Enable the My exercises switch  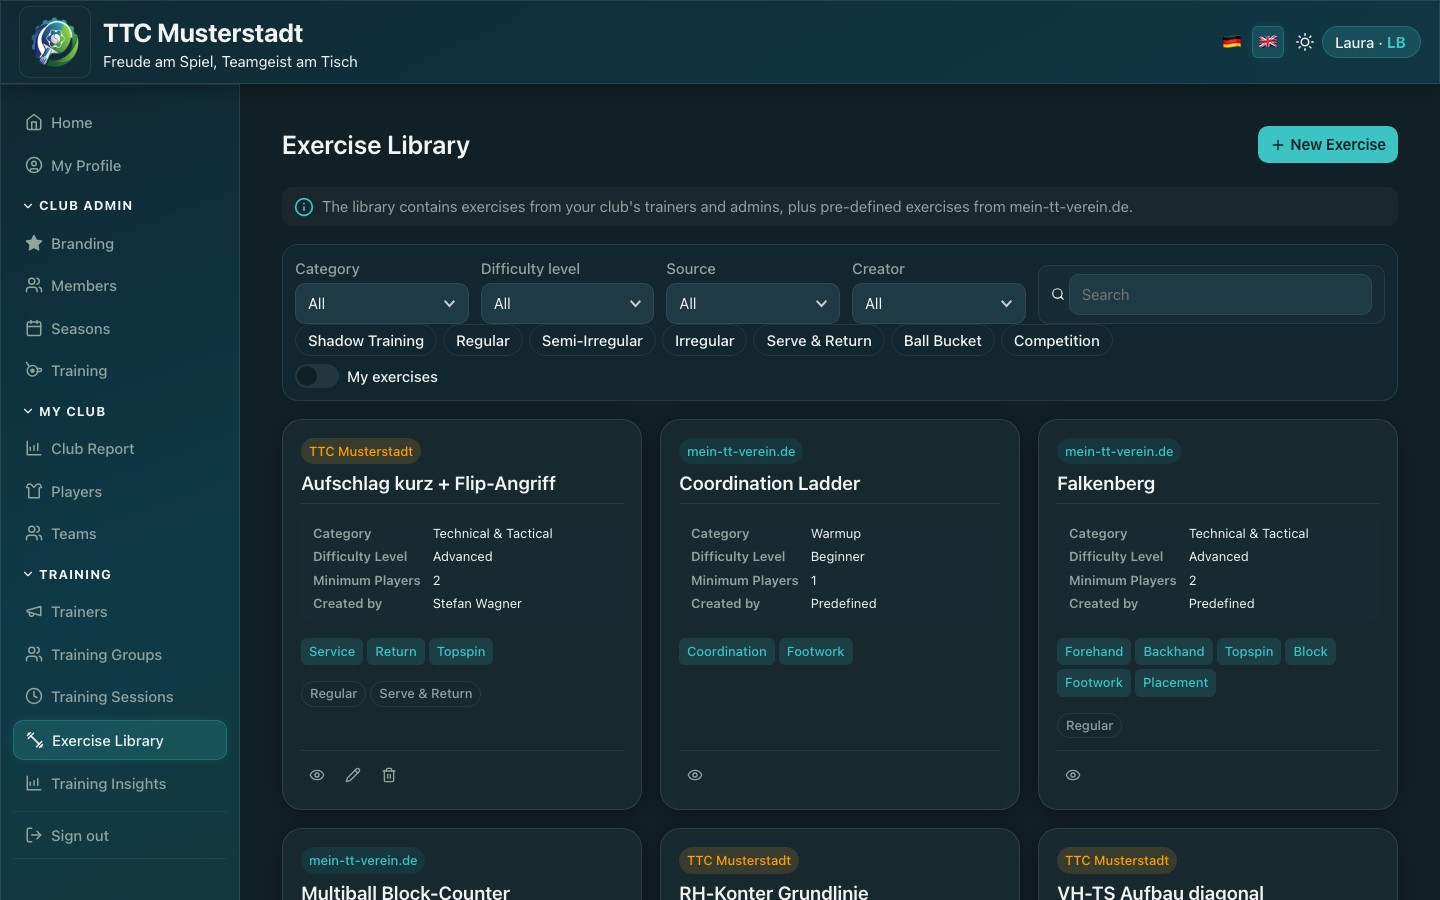click(317, 377)
